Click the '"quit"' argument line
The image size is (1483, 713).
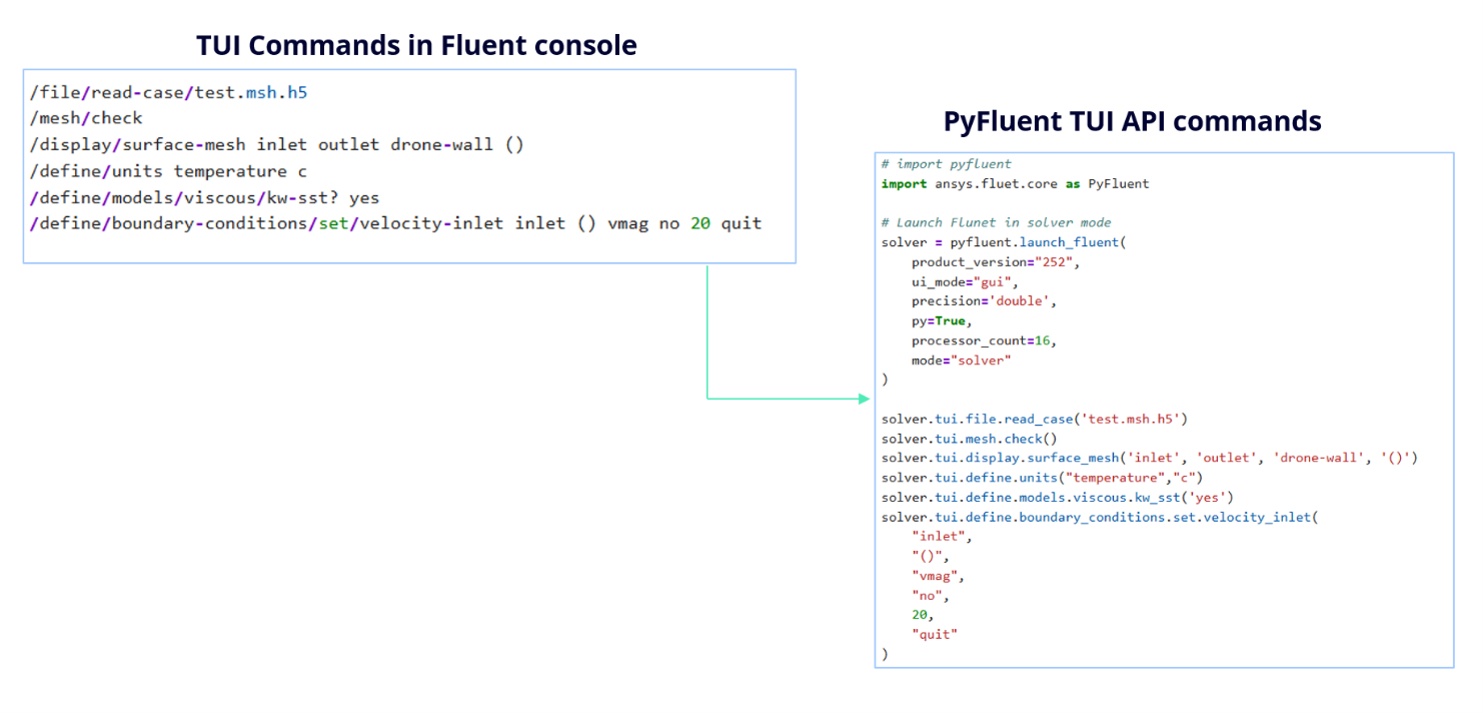pyautogui.click(x=934, y=634)
